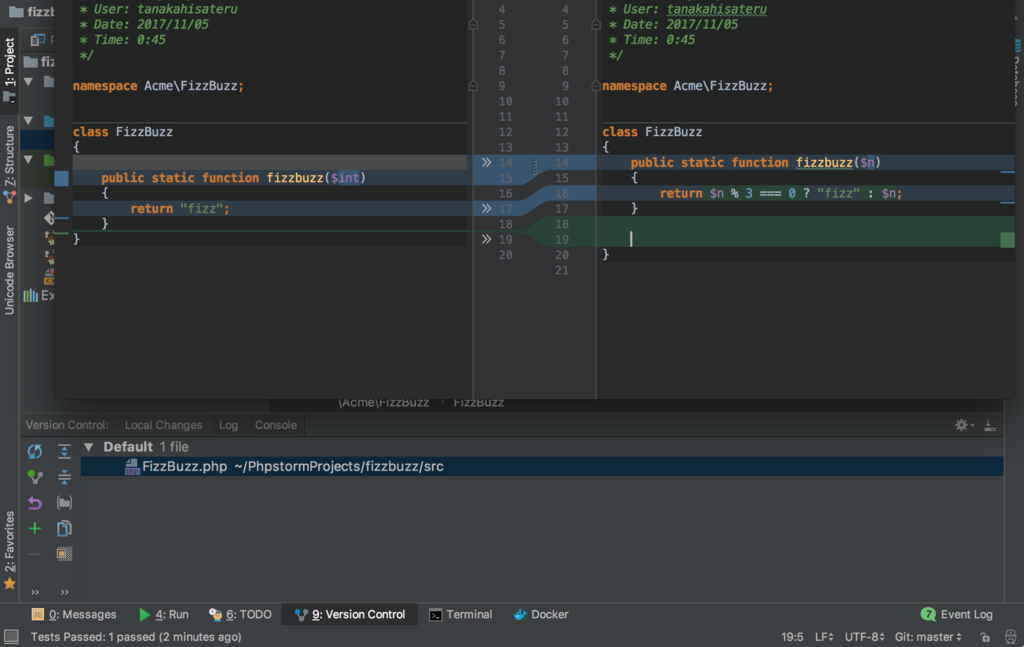Open the 2: Favorites side tab
1024x647 pixels.
(10, 550)
